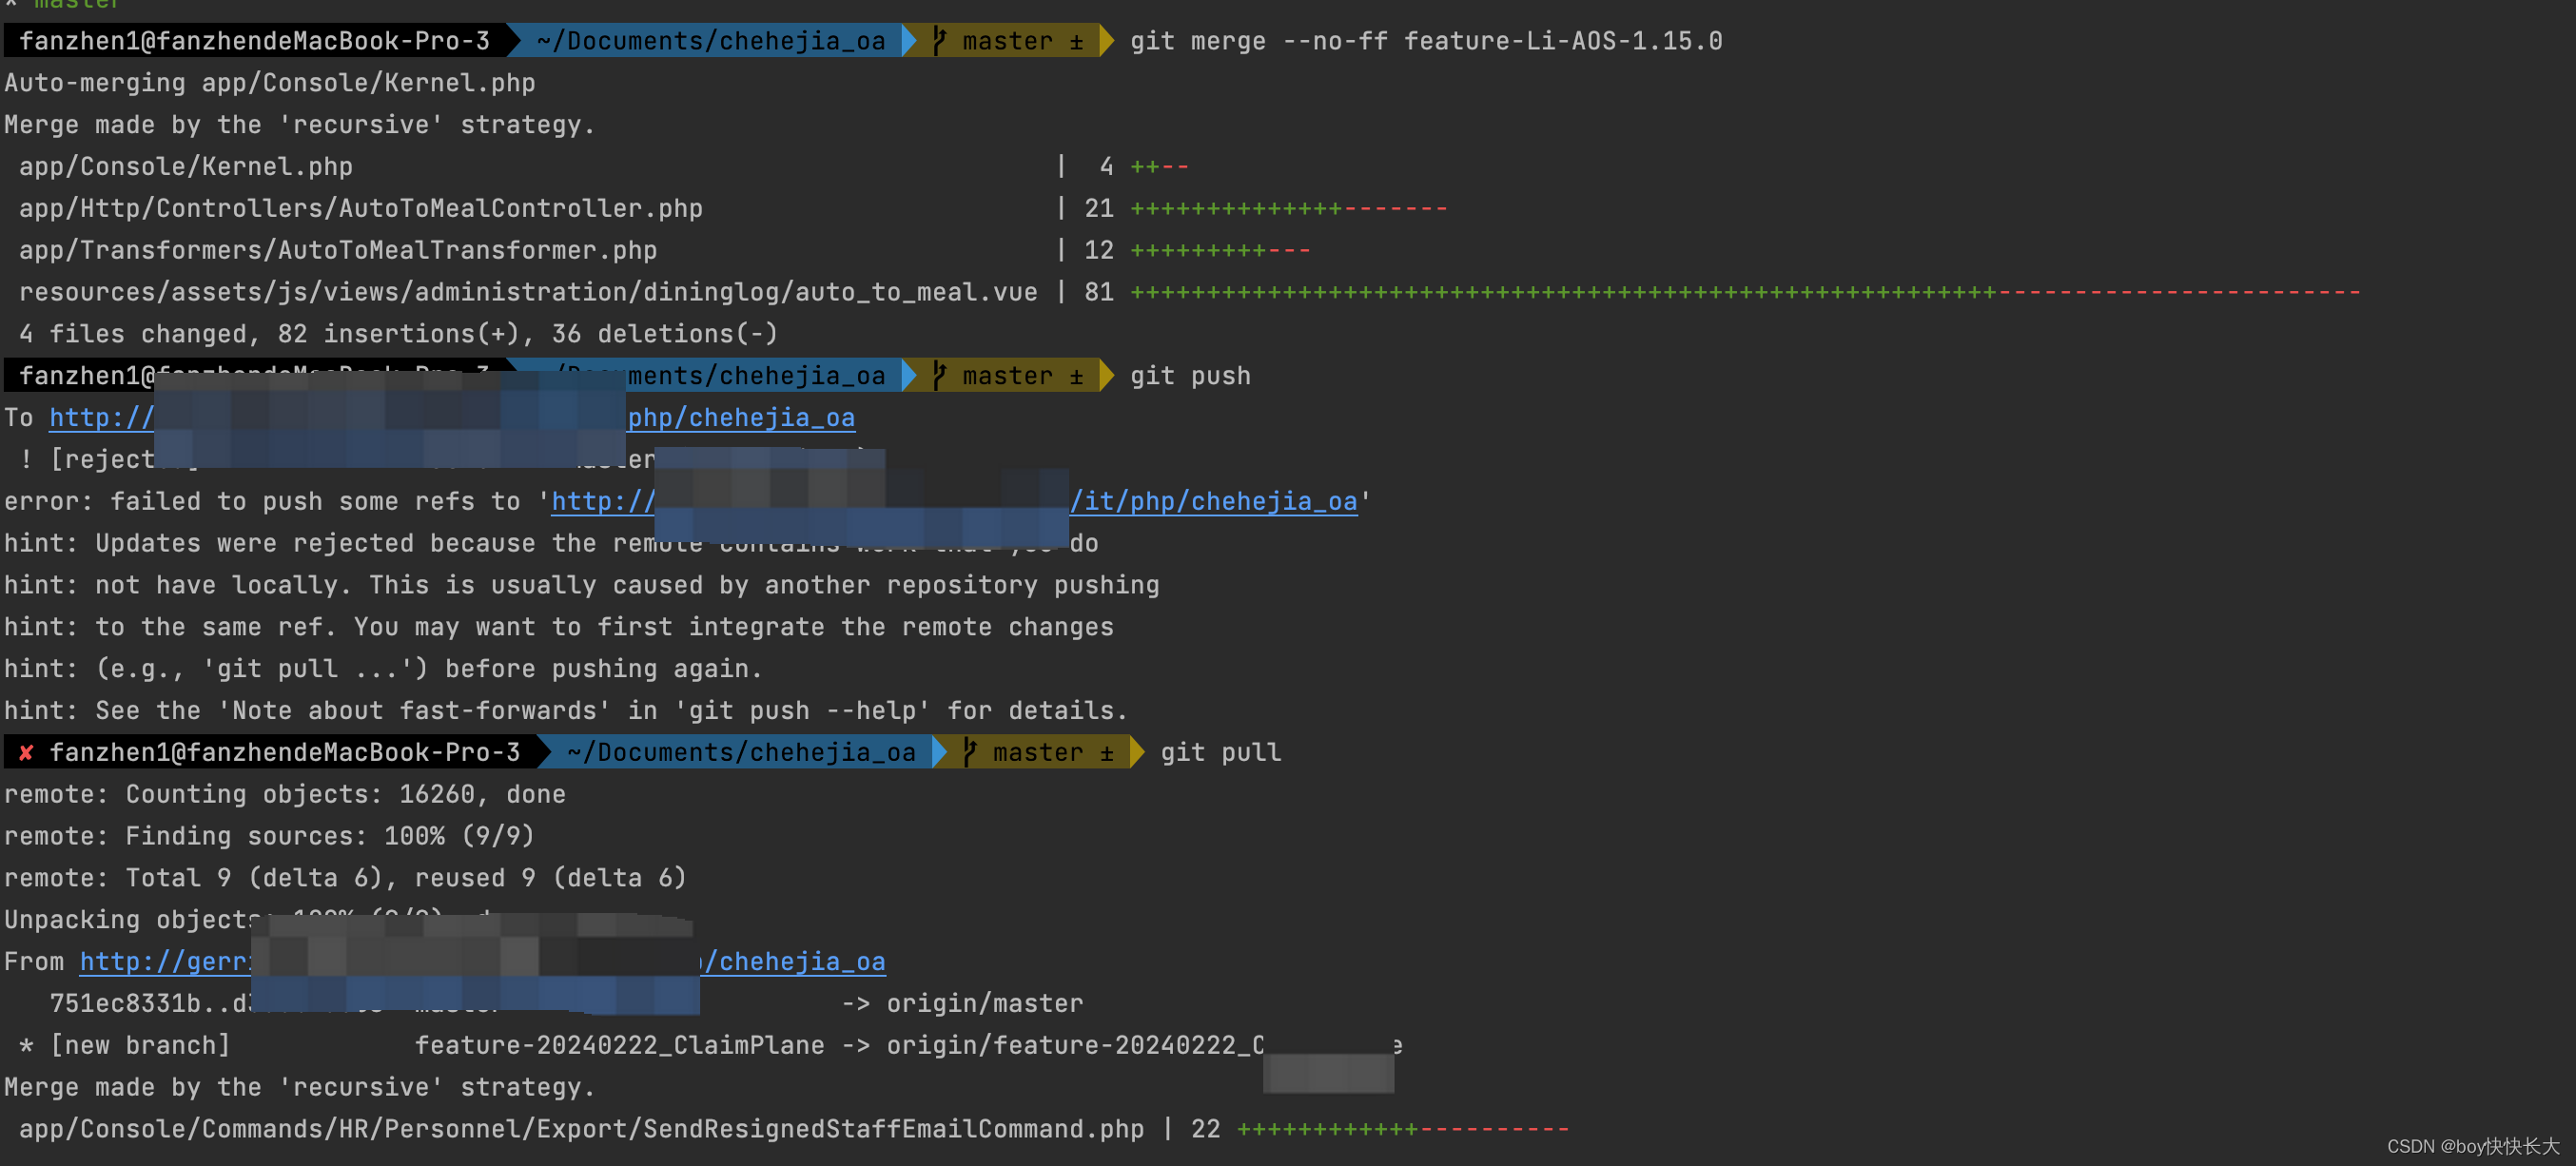
Task: Open the partially blurred URL ending in php/chehejia_oa
Action: (x=741, y=418)
